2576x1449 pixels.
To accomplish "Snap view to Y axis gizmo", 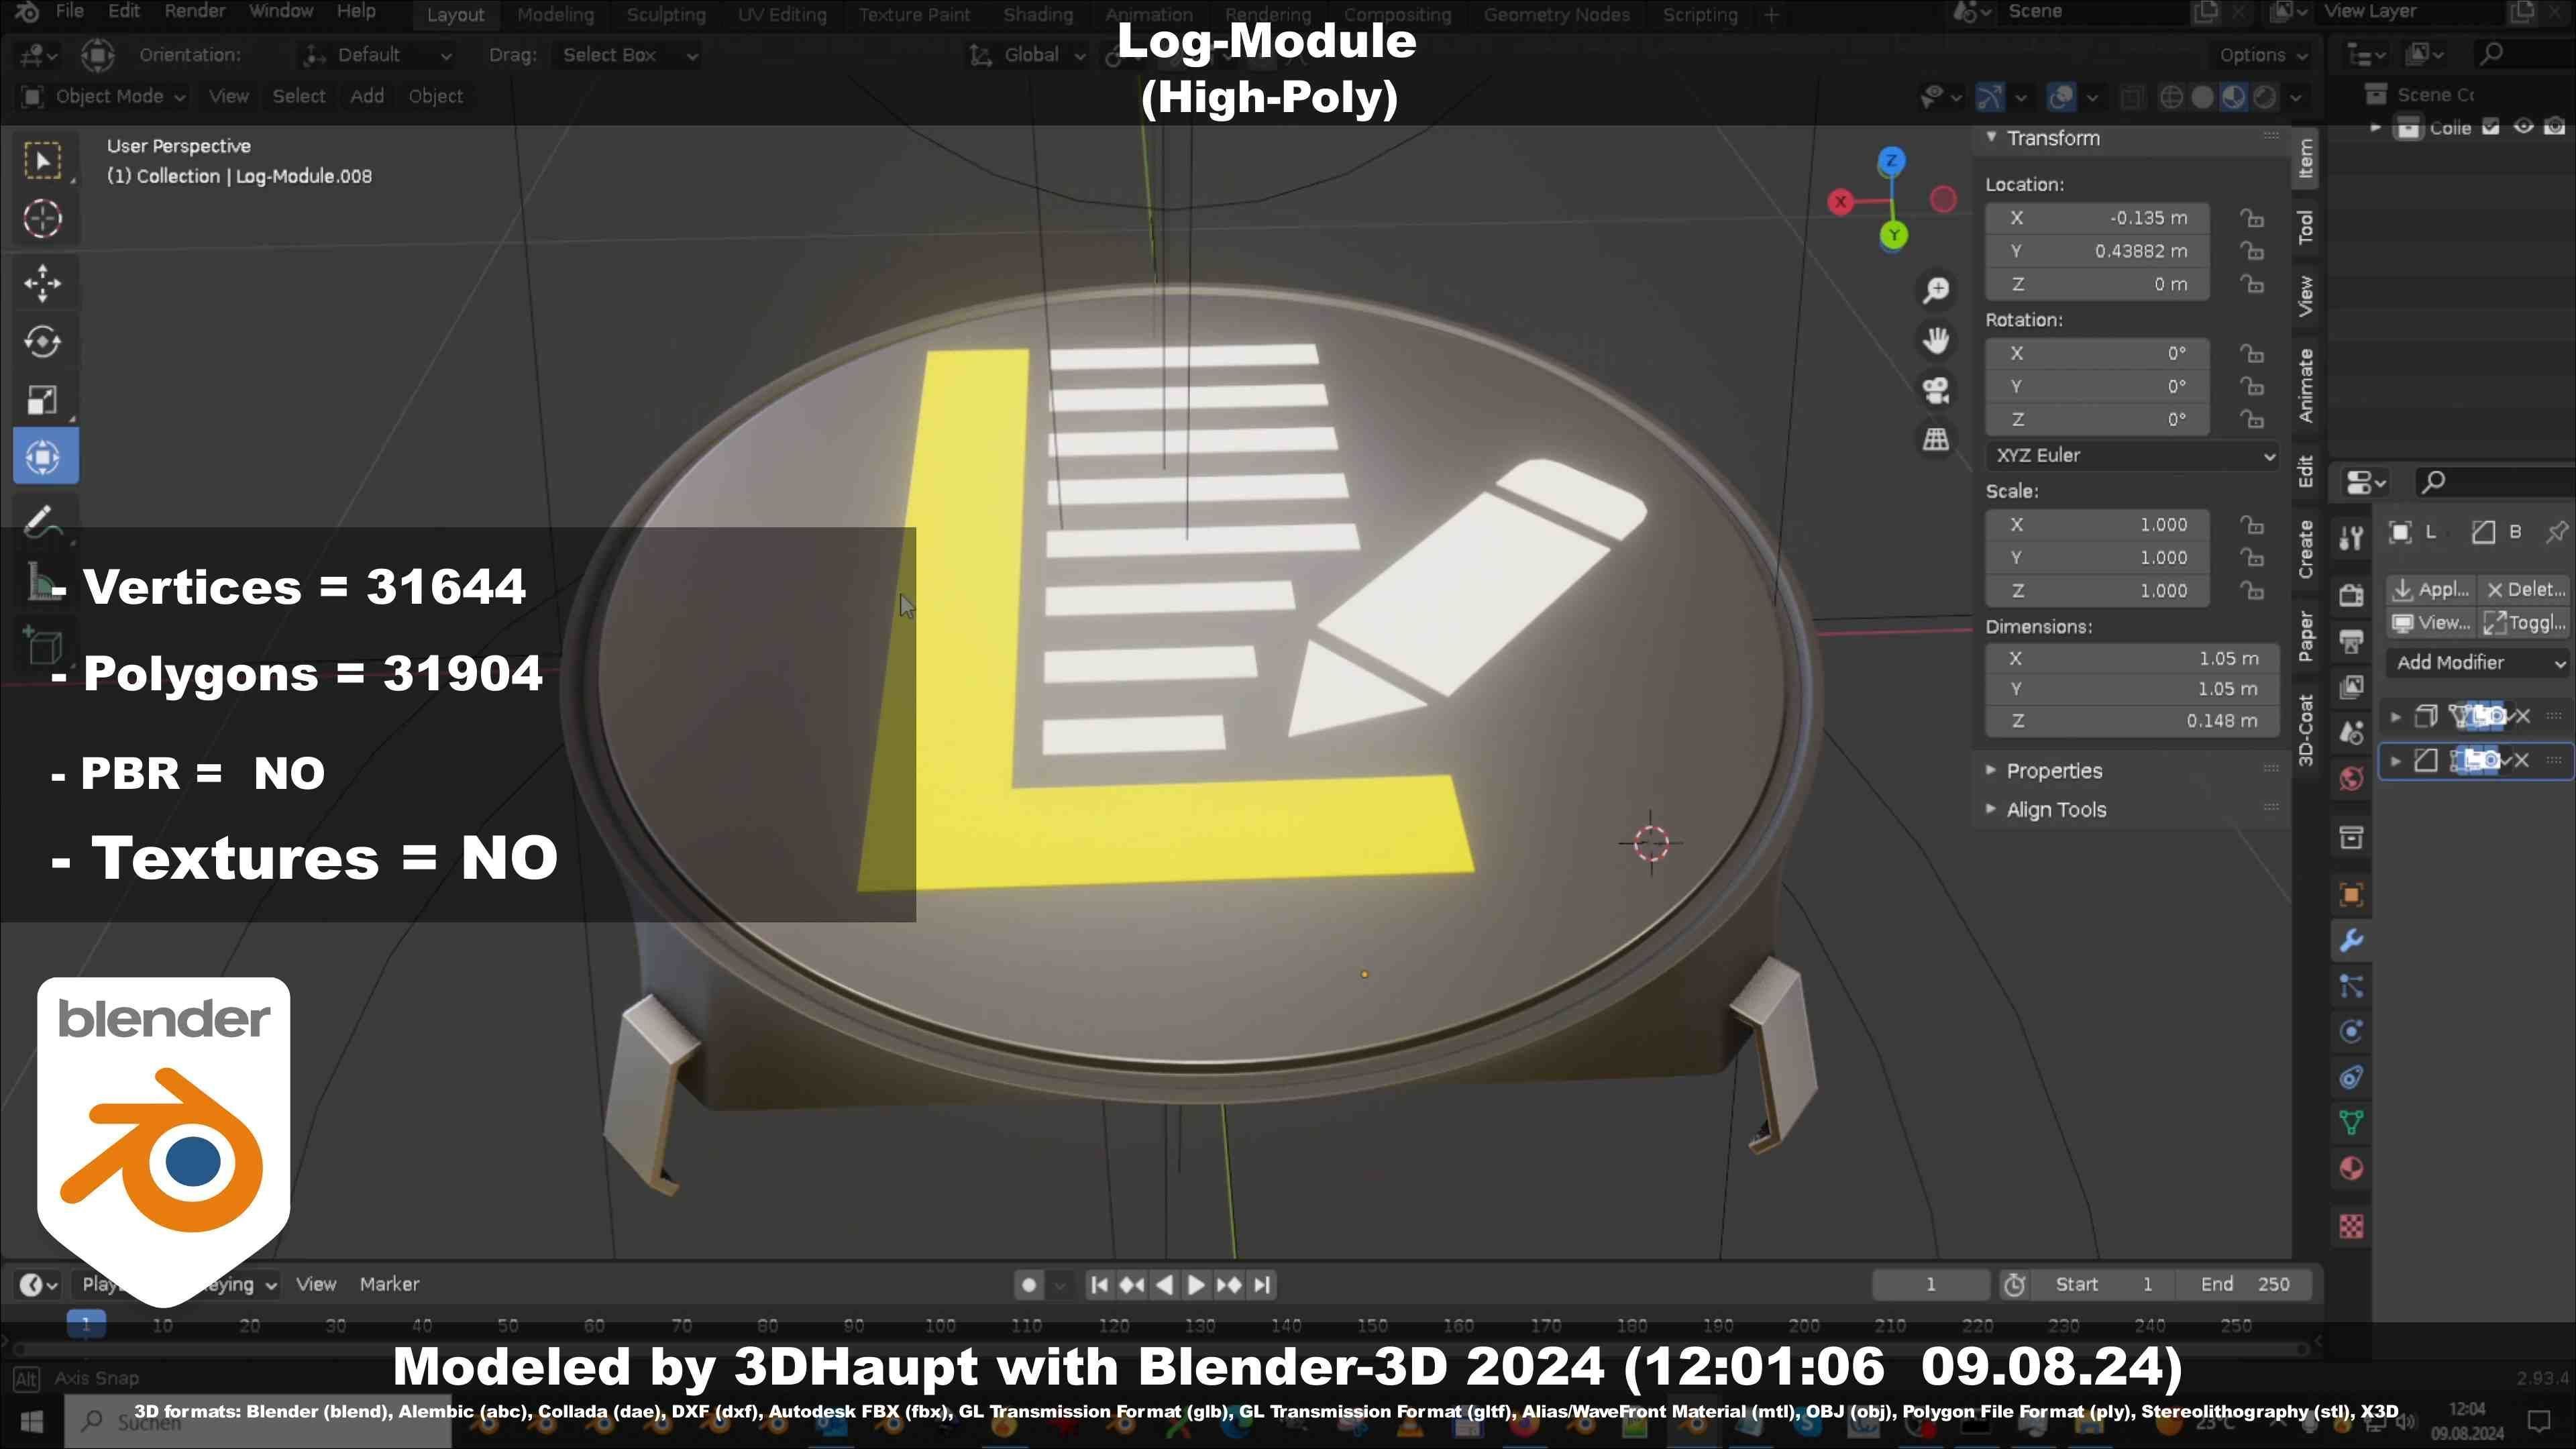I will (1893, 236).
